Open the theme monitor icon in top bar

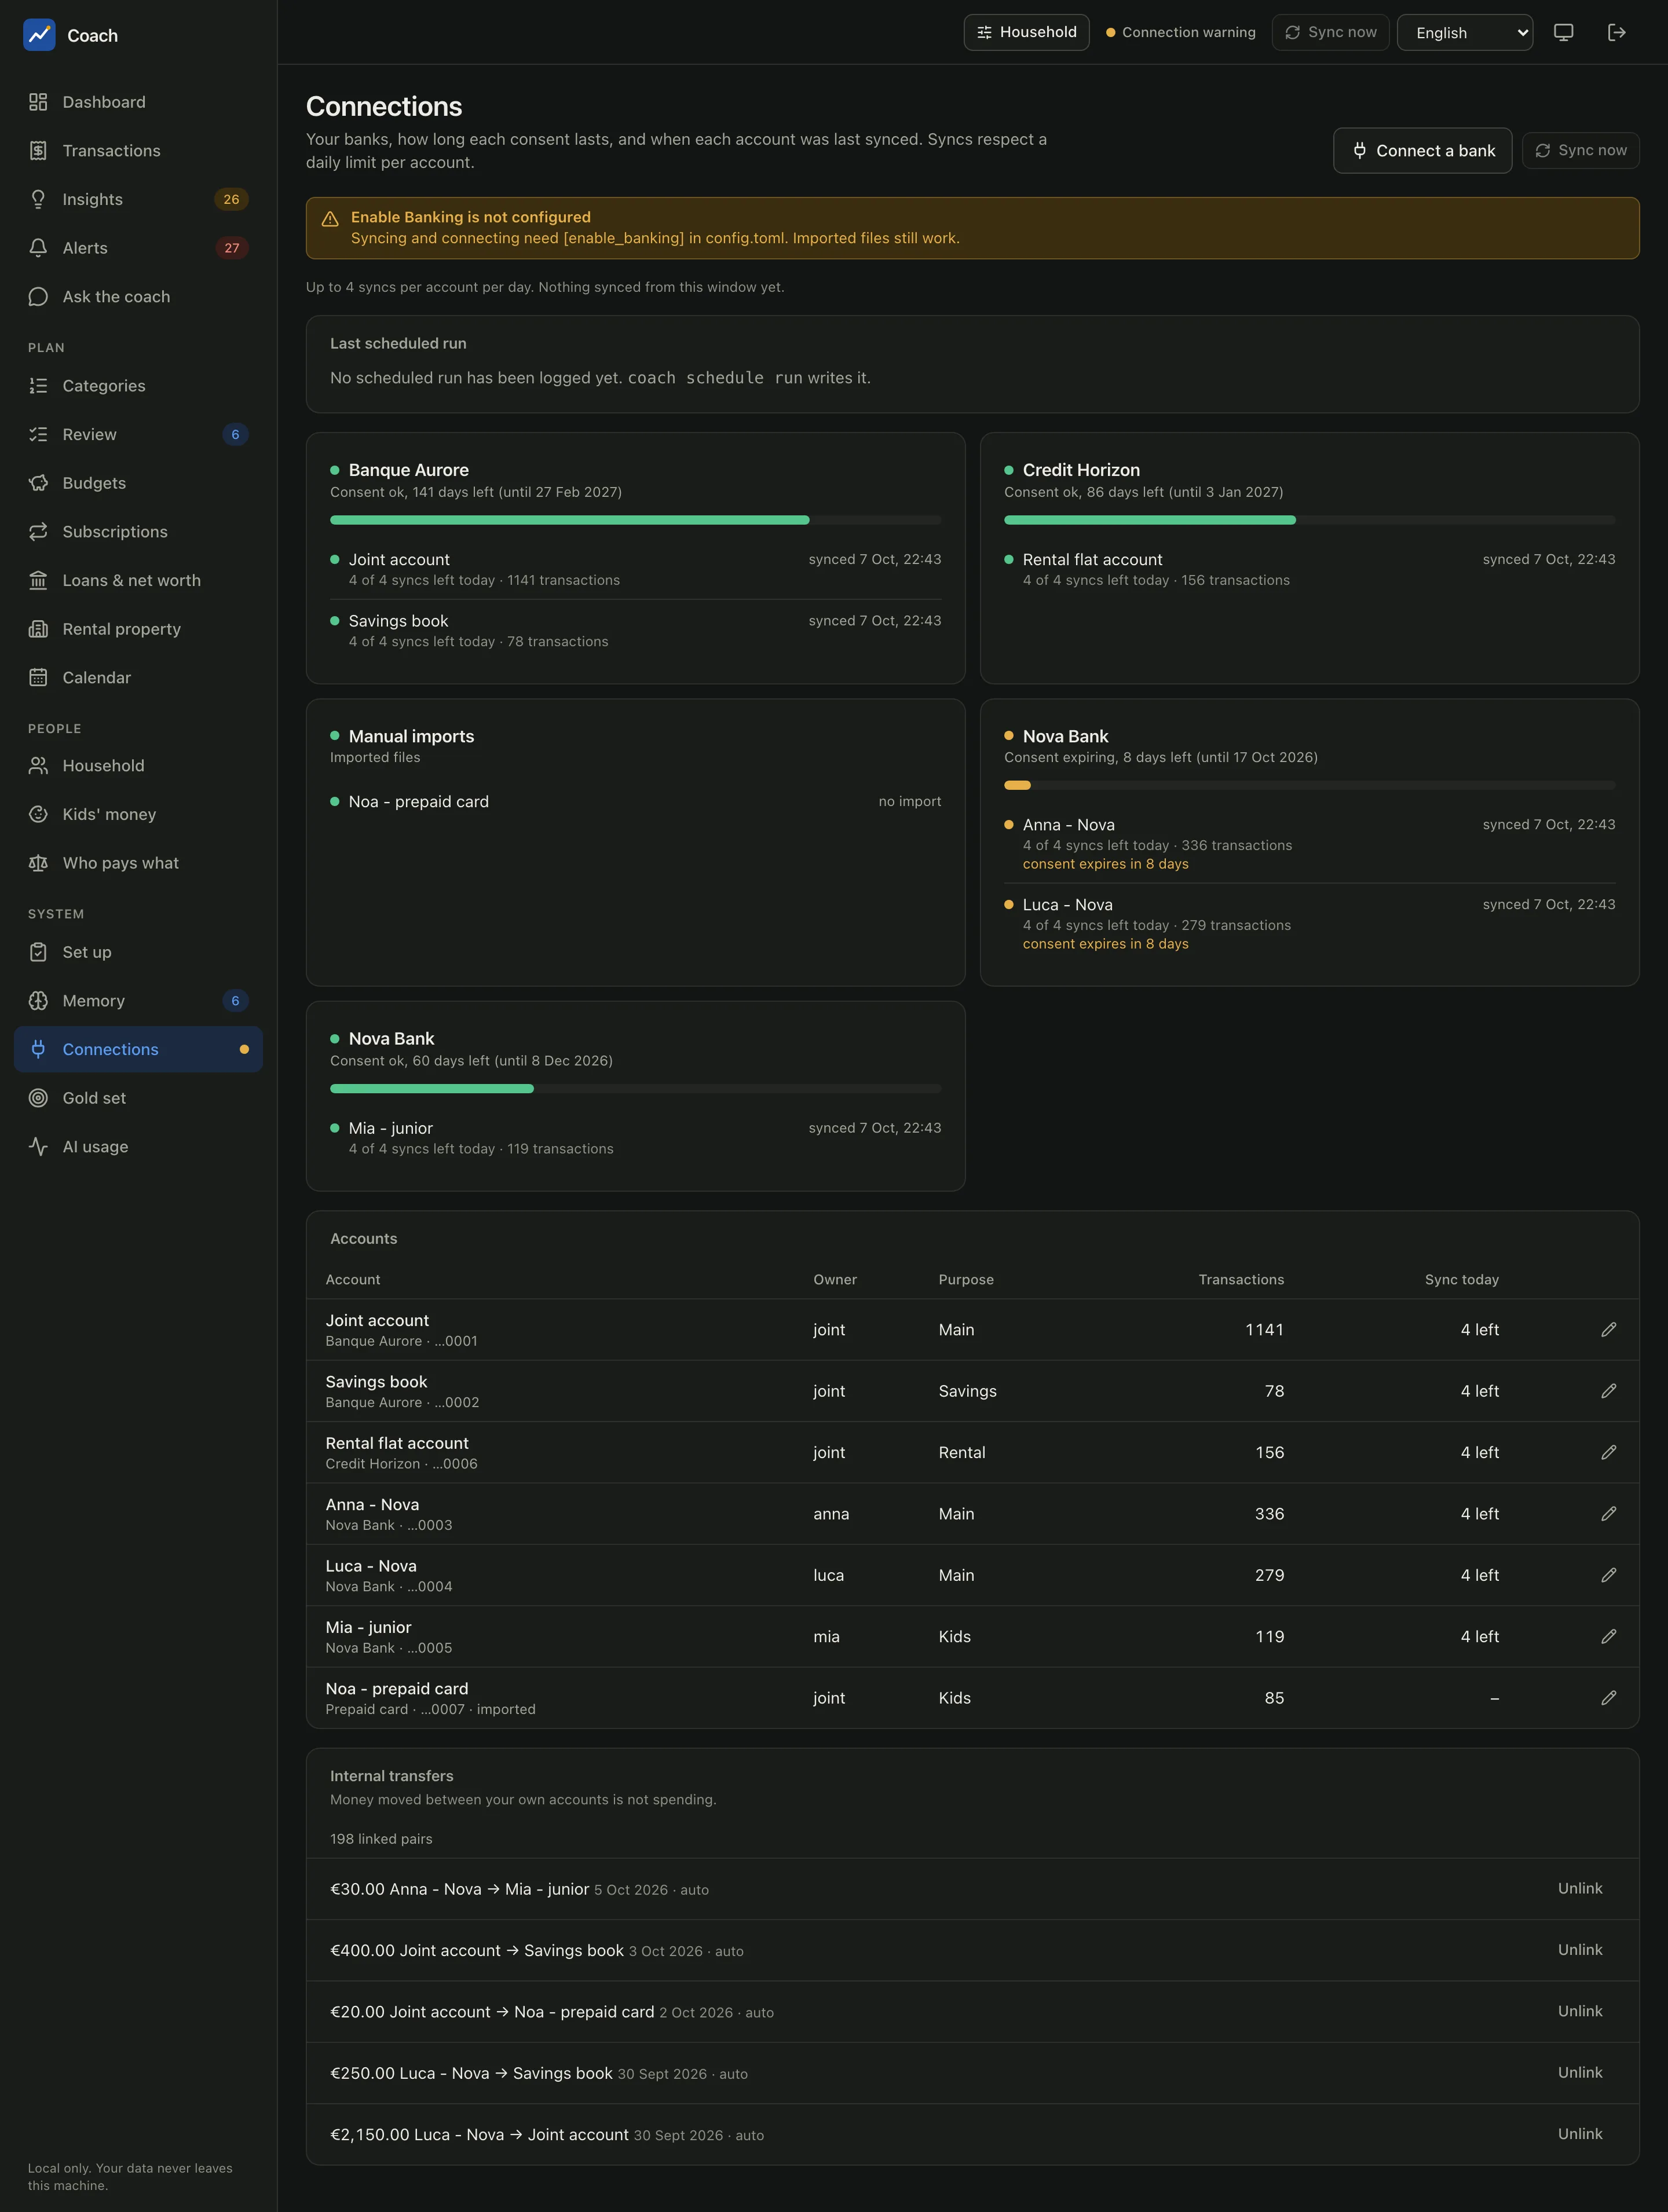(x=1564, y=33)
